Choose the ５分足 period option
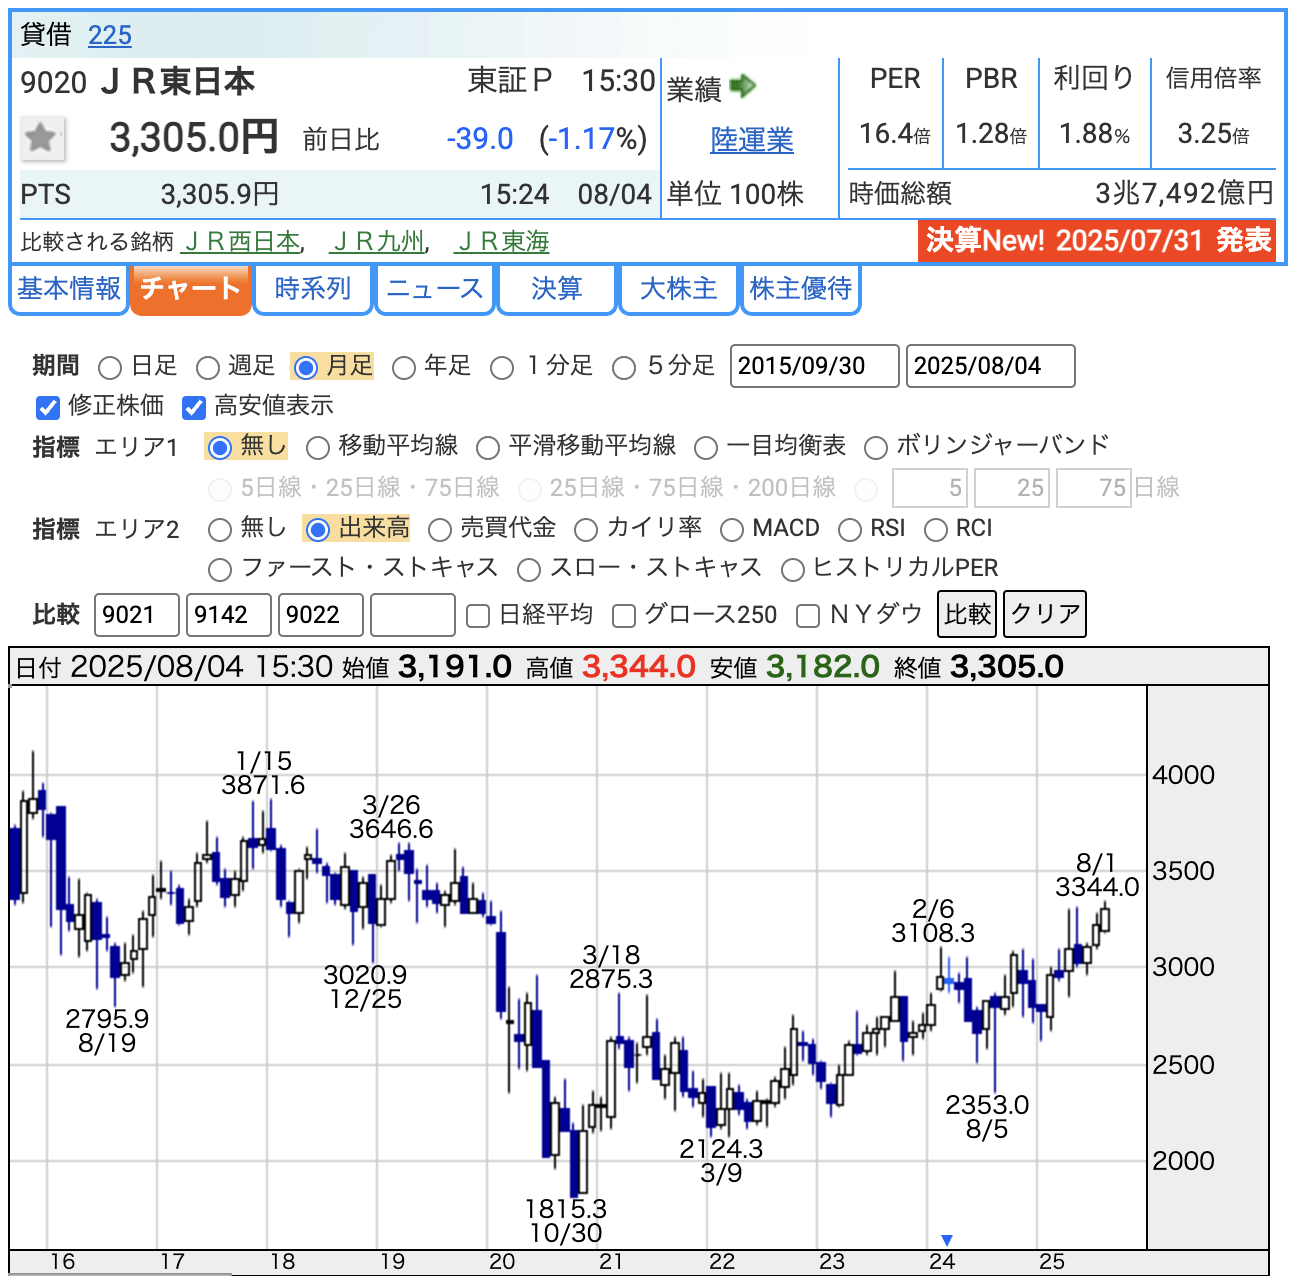 click(x=624, y=368)
